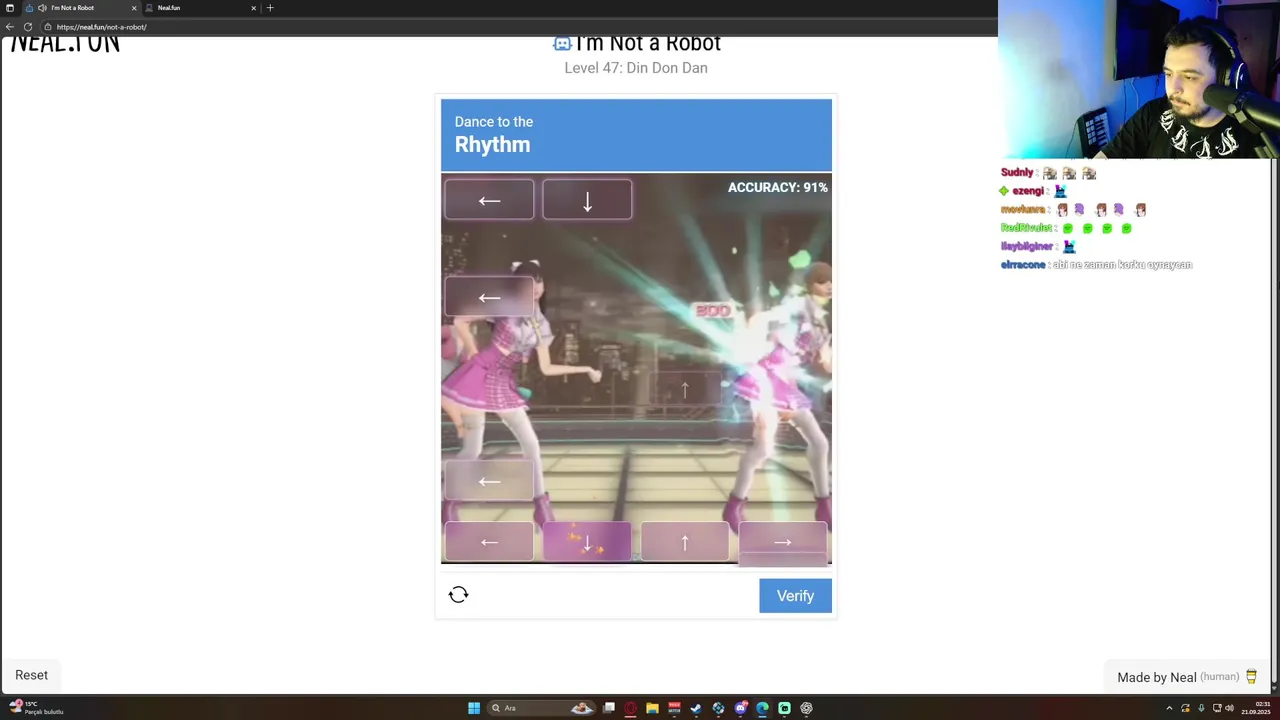The height and width of the screenshot is (720, 1280).
Task: Click the taskbar search box Ara
Action: point(540,708)
